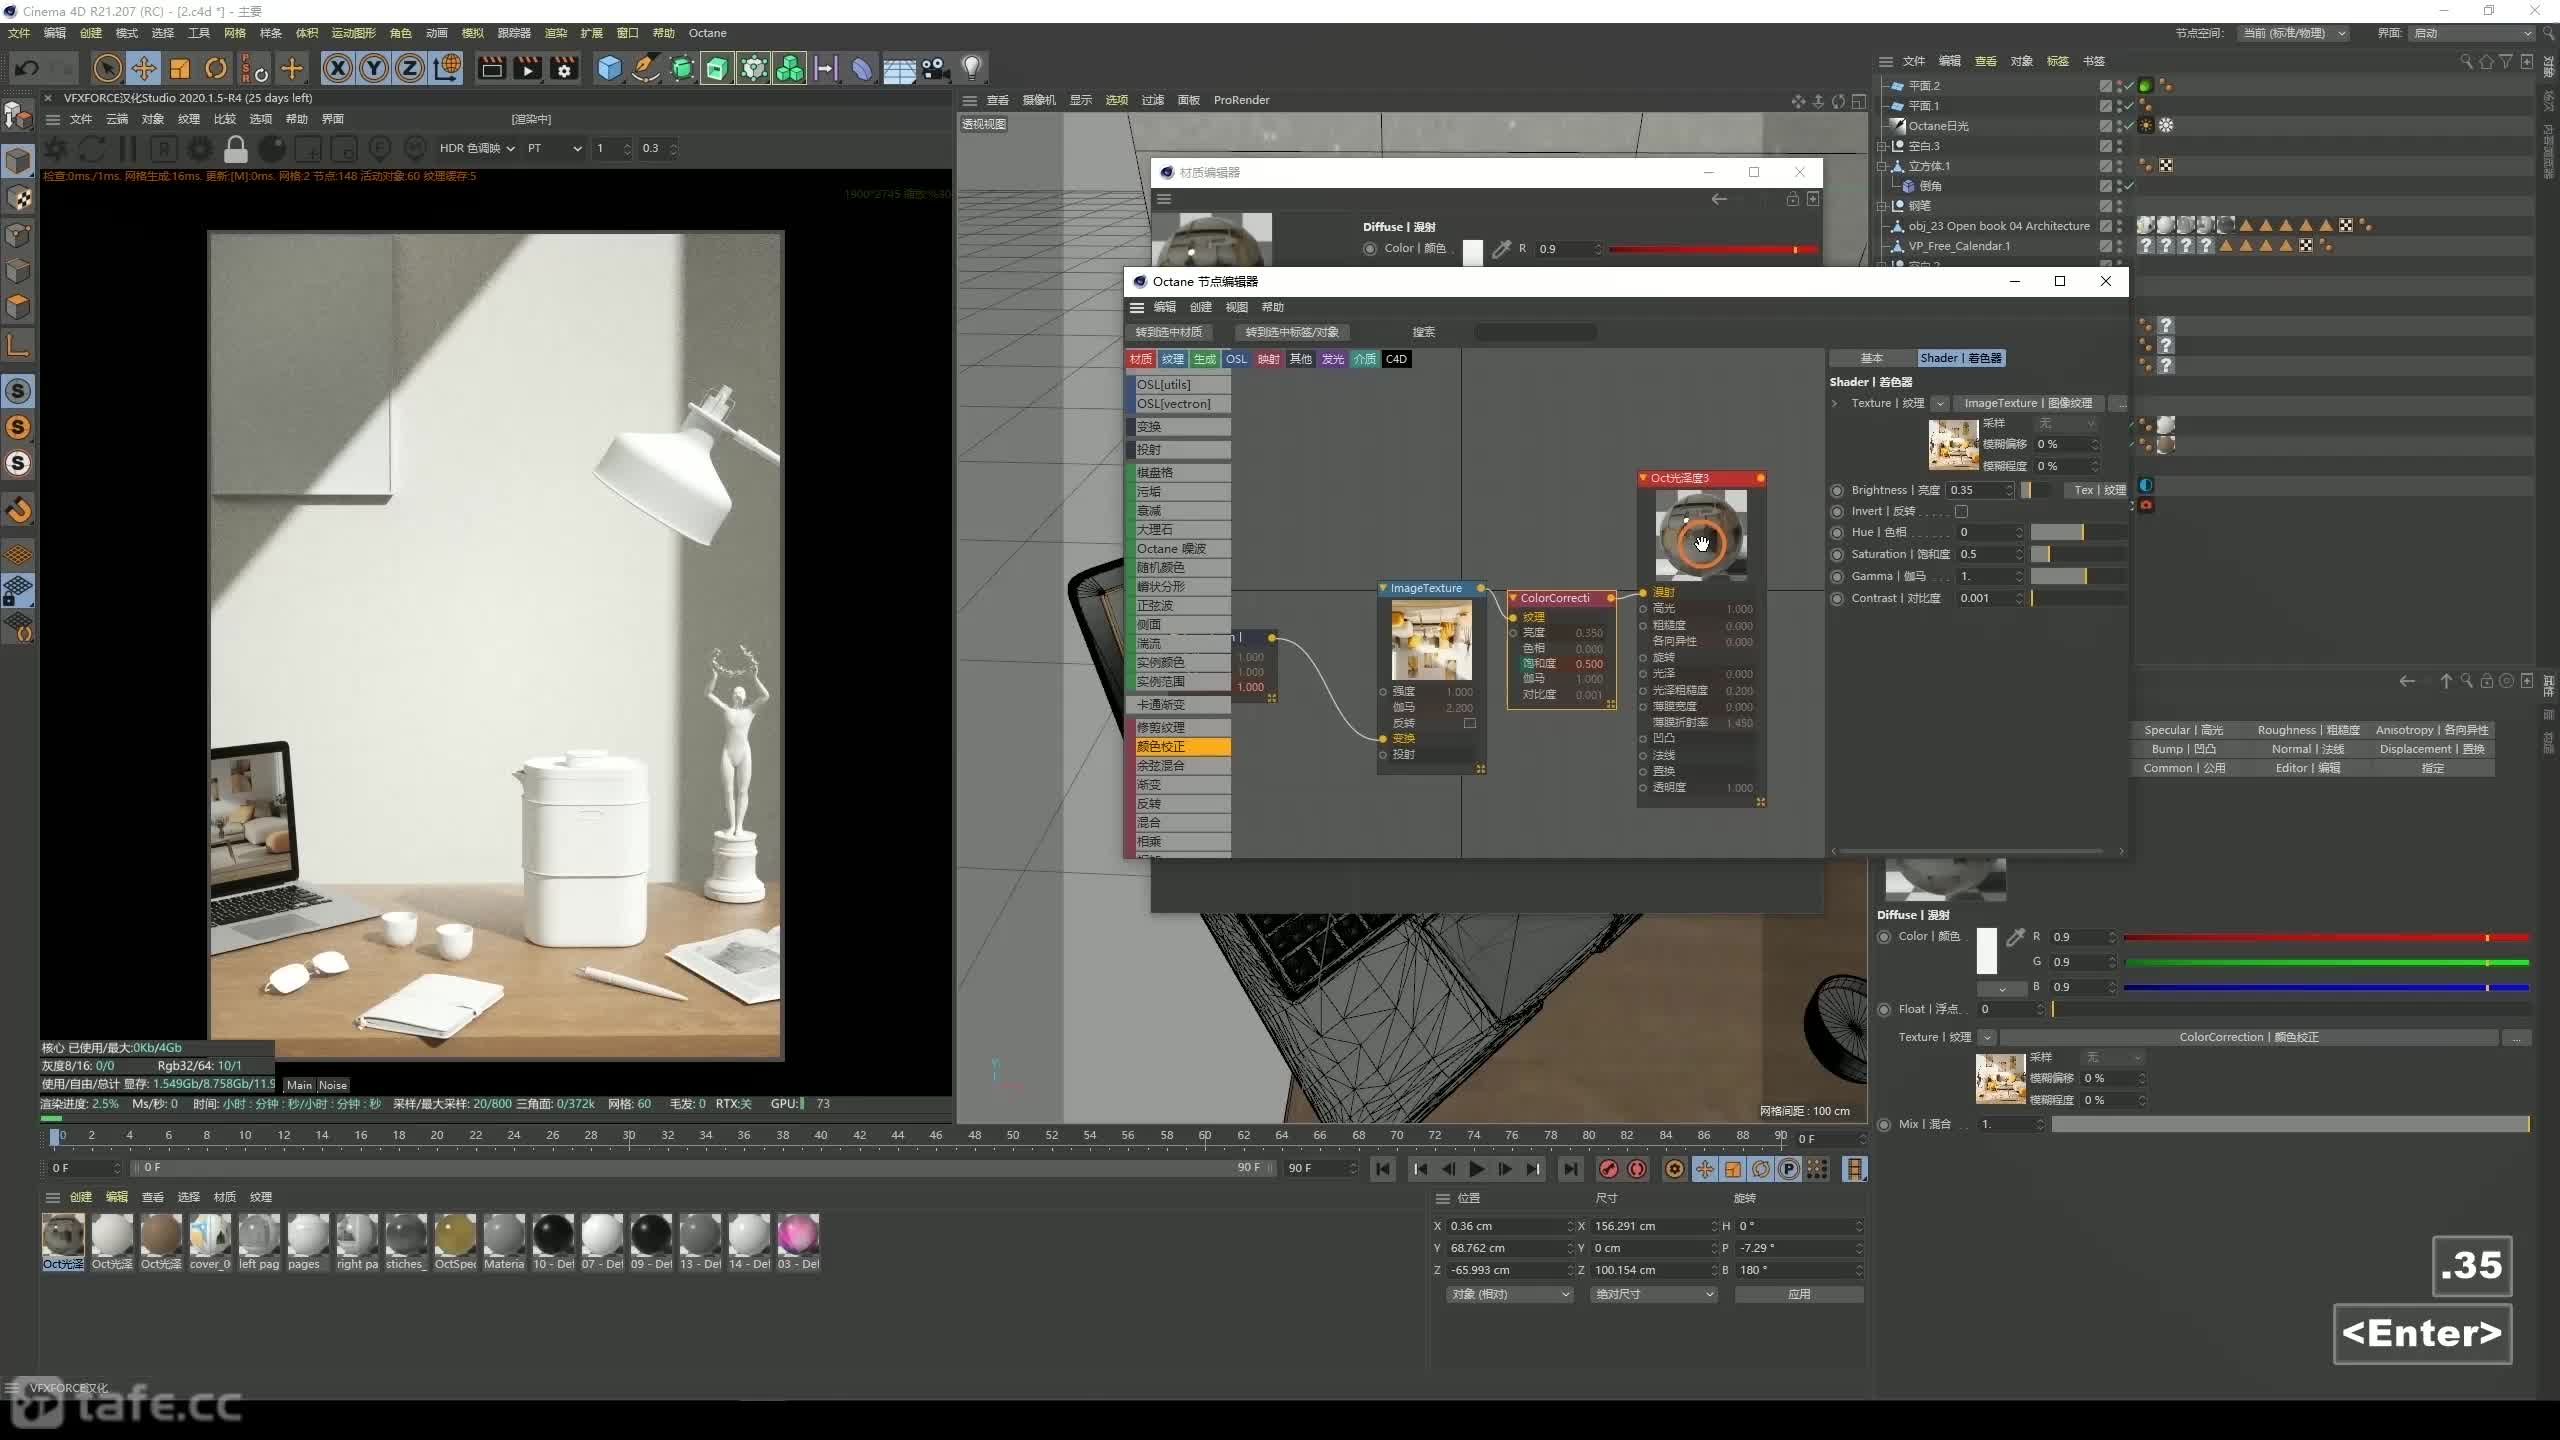This screenshot has width=2560, height=1440.
Task: Open the 对象 (相对) coordinate dropdown
Action: tap(1510, 1294)
